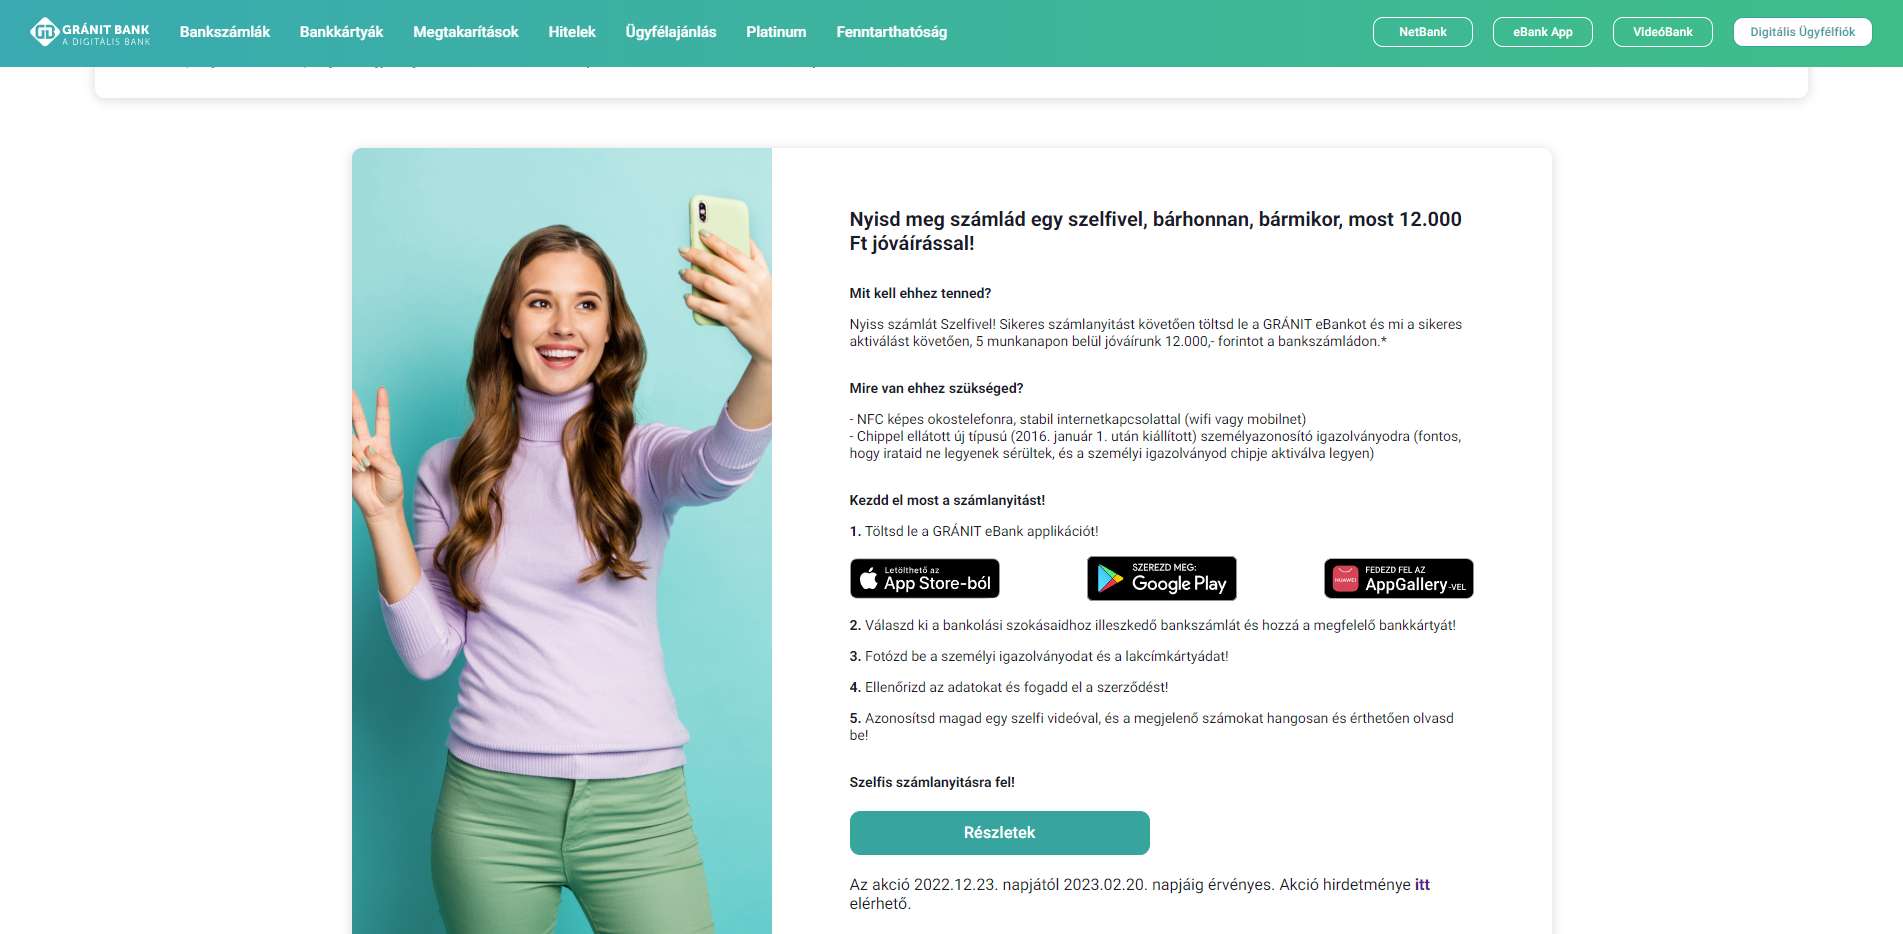Click the Digitális Ügyfélfiók button
This screenshot has width=1903, height=934.
pyautogui.click(x=1803, y=32)
